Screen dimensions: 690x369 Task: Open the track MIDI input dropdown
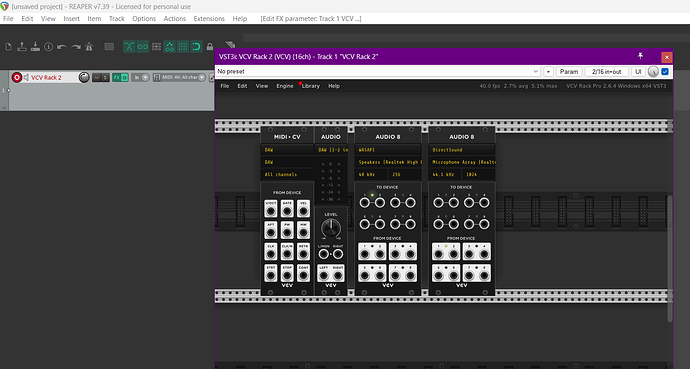pyautogui.click(x=180, y=77)
